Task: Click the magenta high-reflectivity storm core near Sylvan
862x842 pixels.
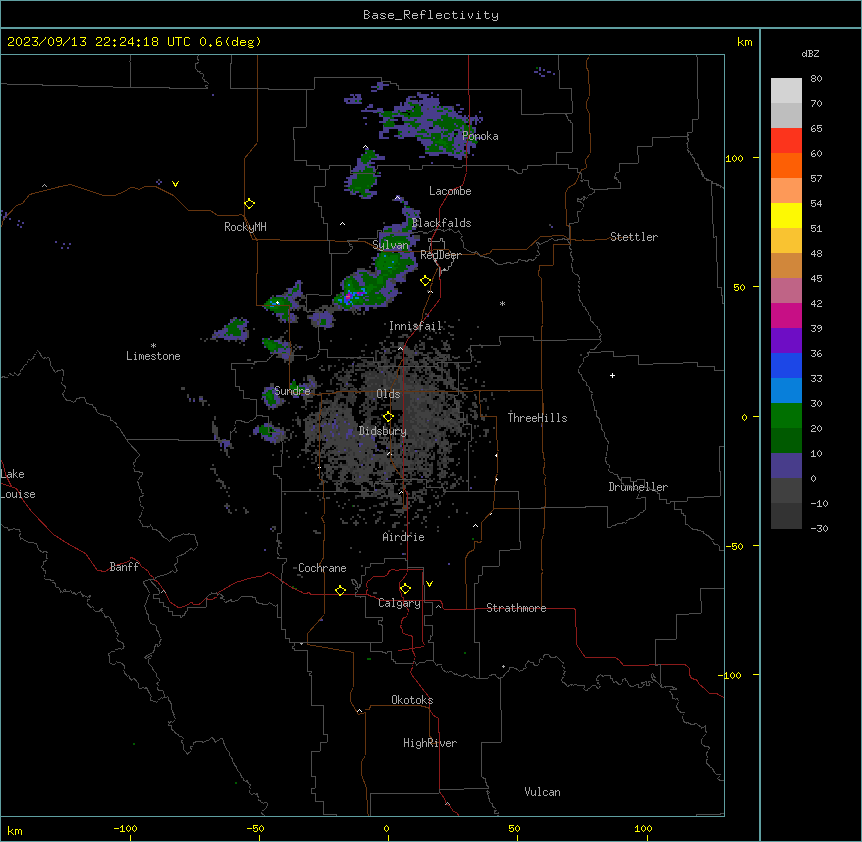Action: click(x=348, y=297)
